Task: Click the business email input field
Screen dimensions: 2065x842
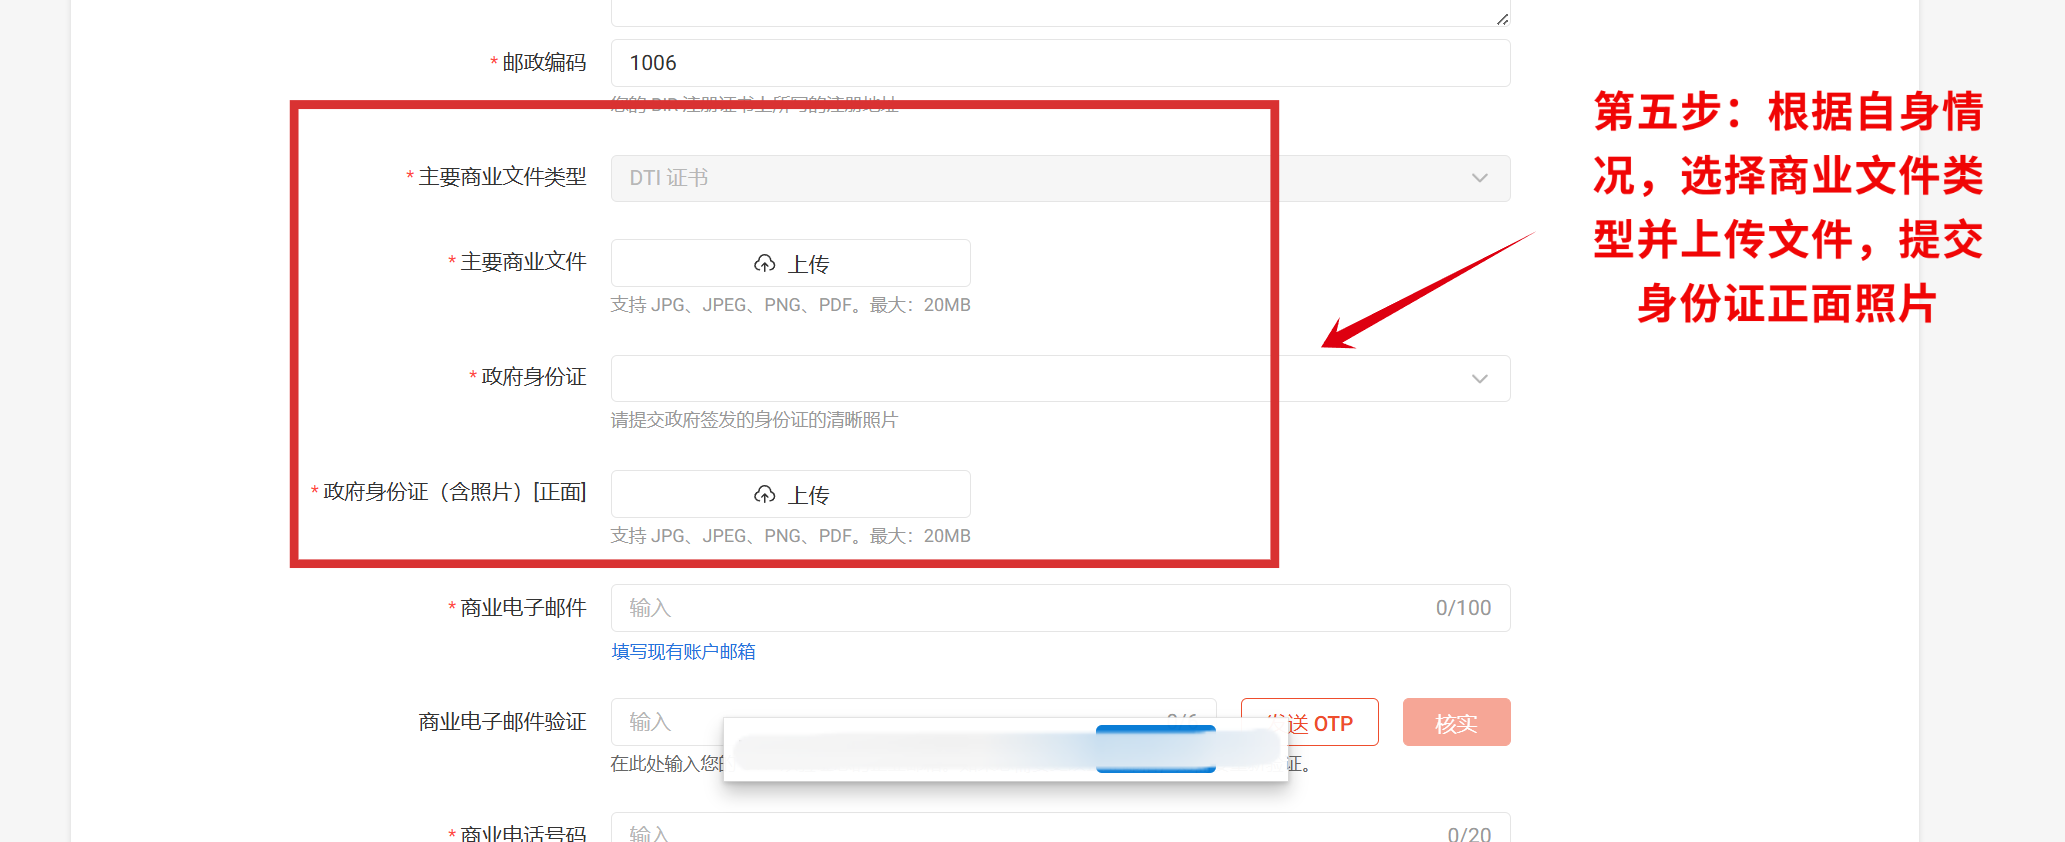Action: [x=1060, y=608]
